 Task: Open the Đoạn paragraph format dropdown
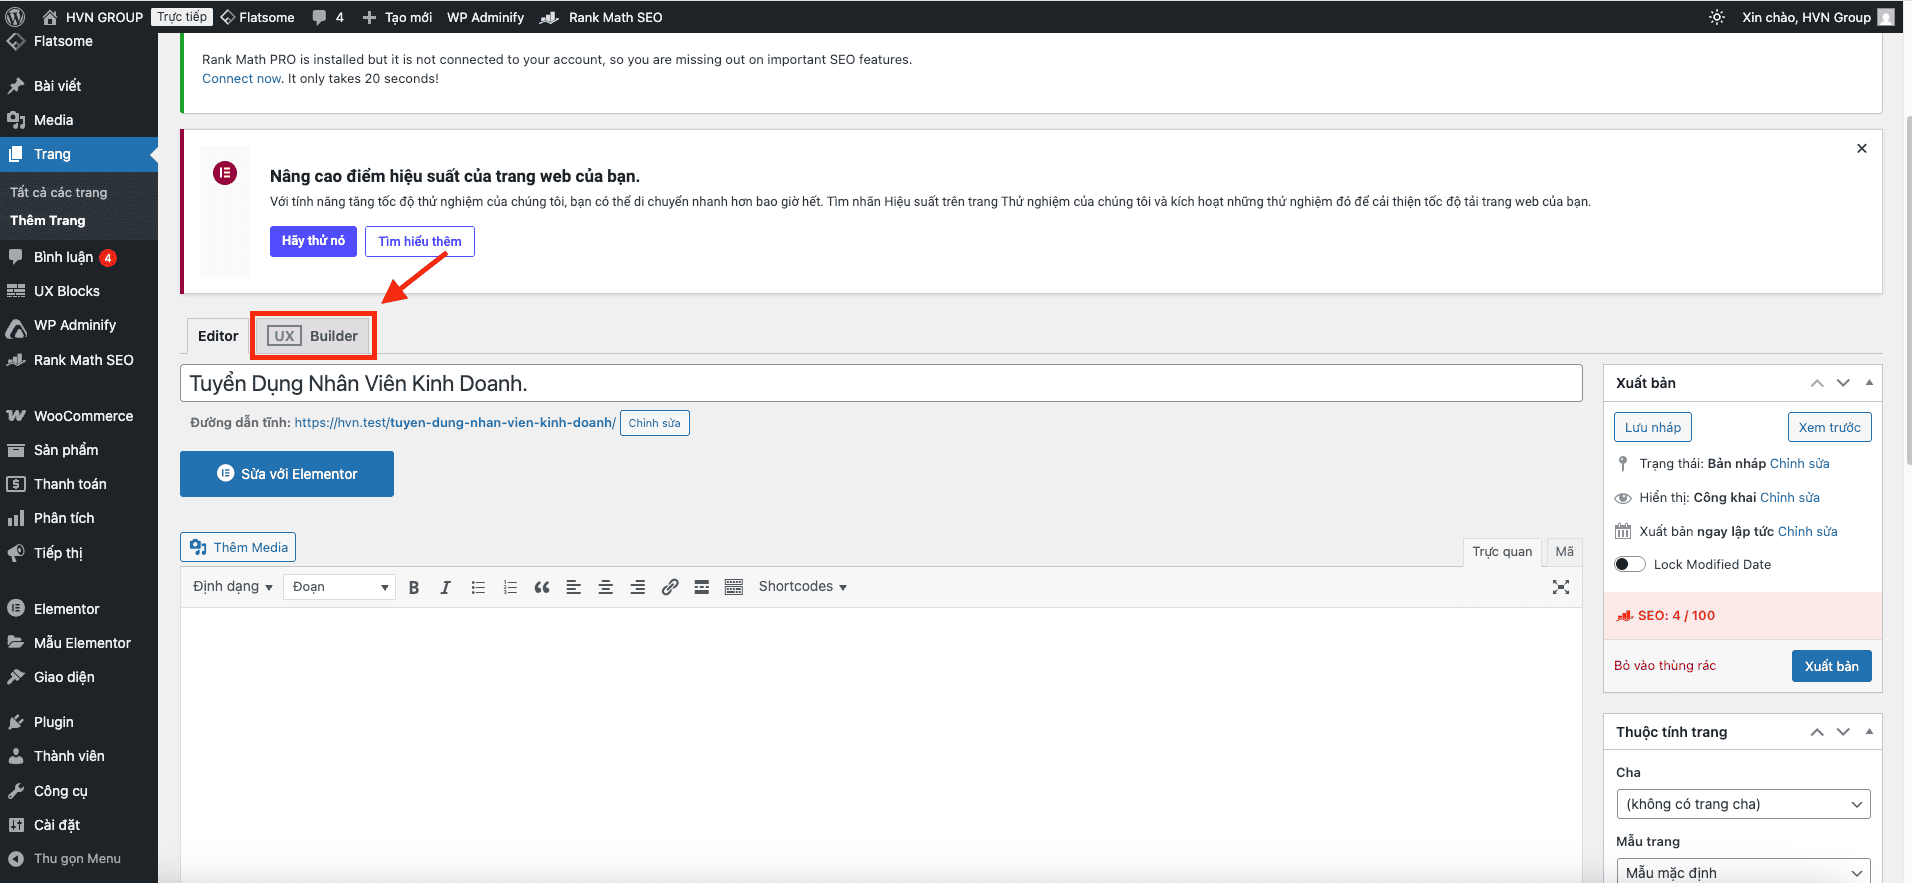[340, 587]
